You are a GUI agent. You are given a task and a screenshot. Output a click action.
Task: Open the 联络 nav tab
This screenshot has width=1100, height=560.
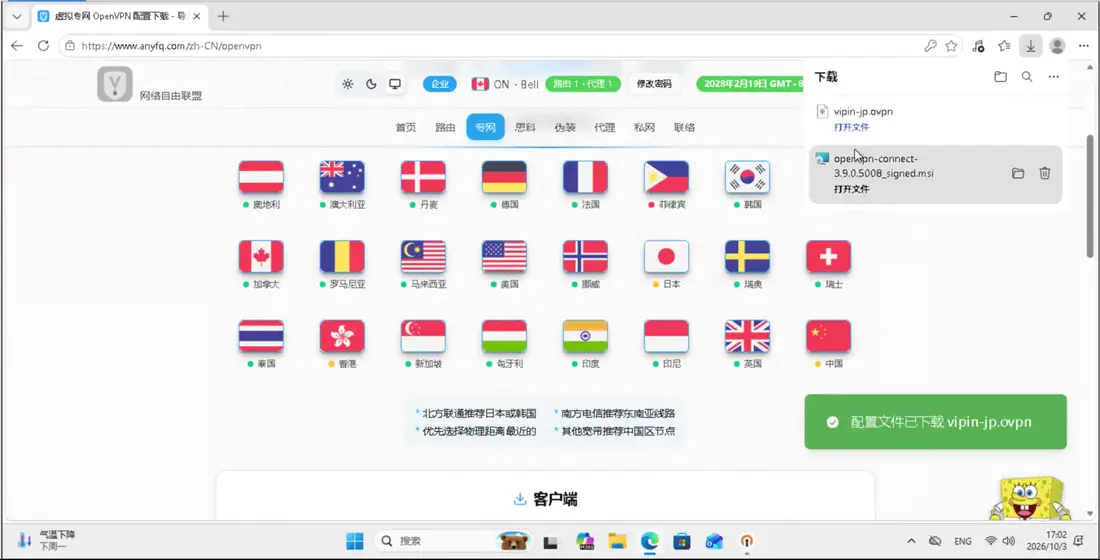click(x=685, y=127)
